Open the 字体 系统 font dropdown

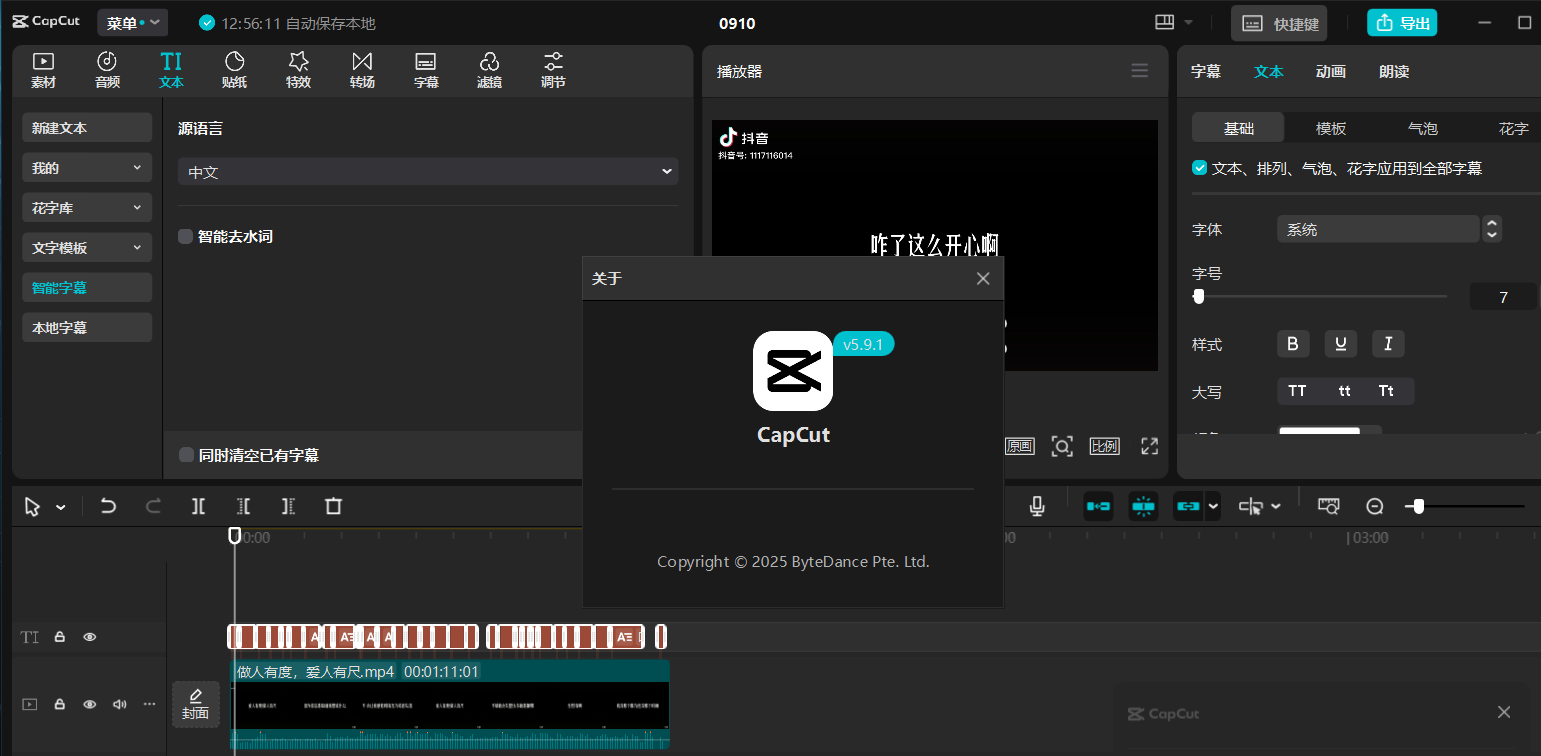coord(1378,229)
